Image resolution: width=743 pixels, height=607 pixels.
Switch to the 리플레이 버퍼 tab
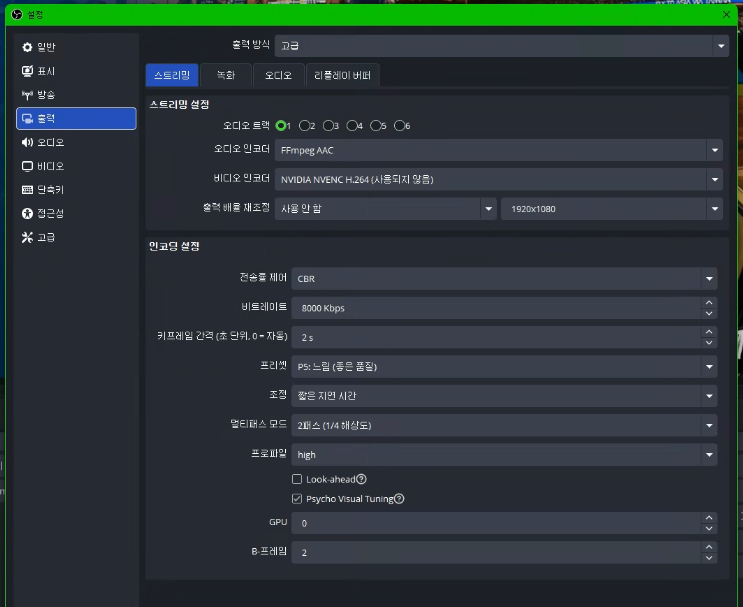pos(342,75)
